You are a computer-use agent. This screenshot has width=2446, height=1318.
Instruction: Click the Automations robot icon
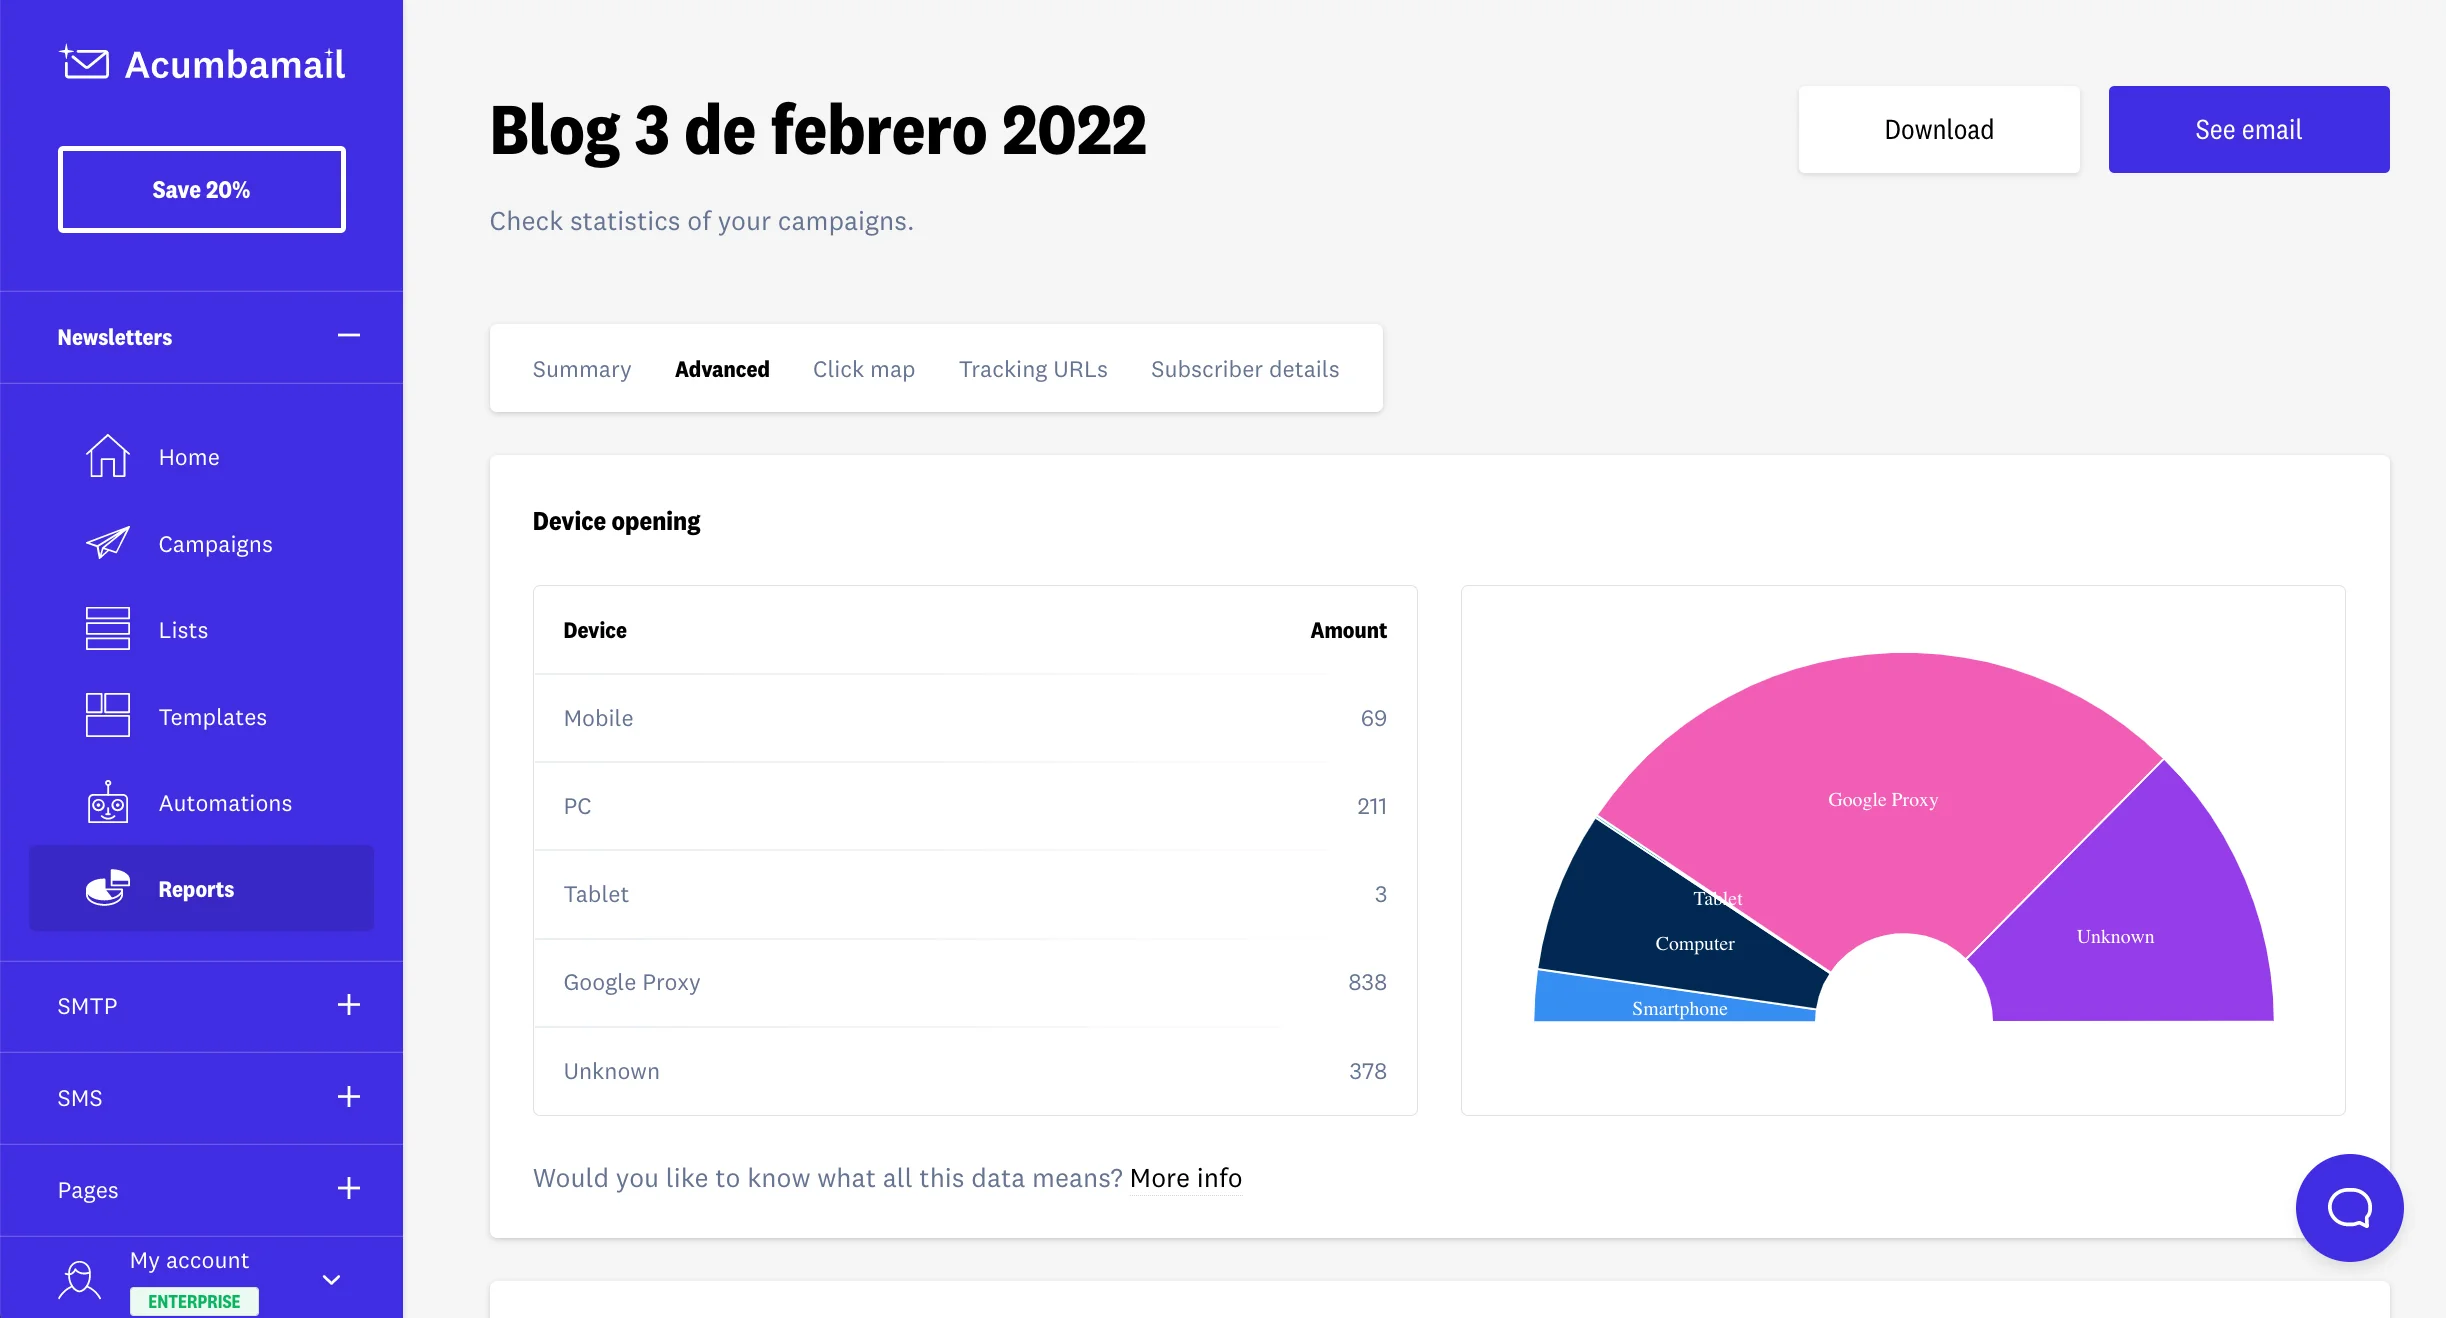pyautogui.click(x=107, y=803)
